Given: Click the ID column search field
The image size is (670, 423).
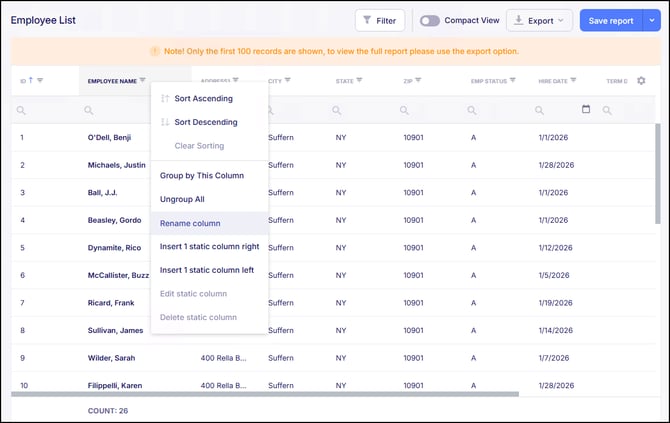Looking at the screenshot, I should coord(45,110).
